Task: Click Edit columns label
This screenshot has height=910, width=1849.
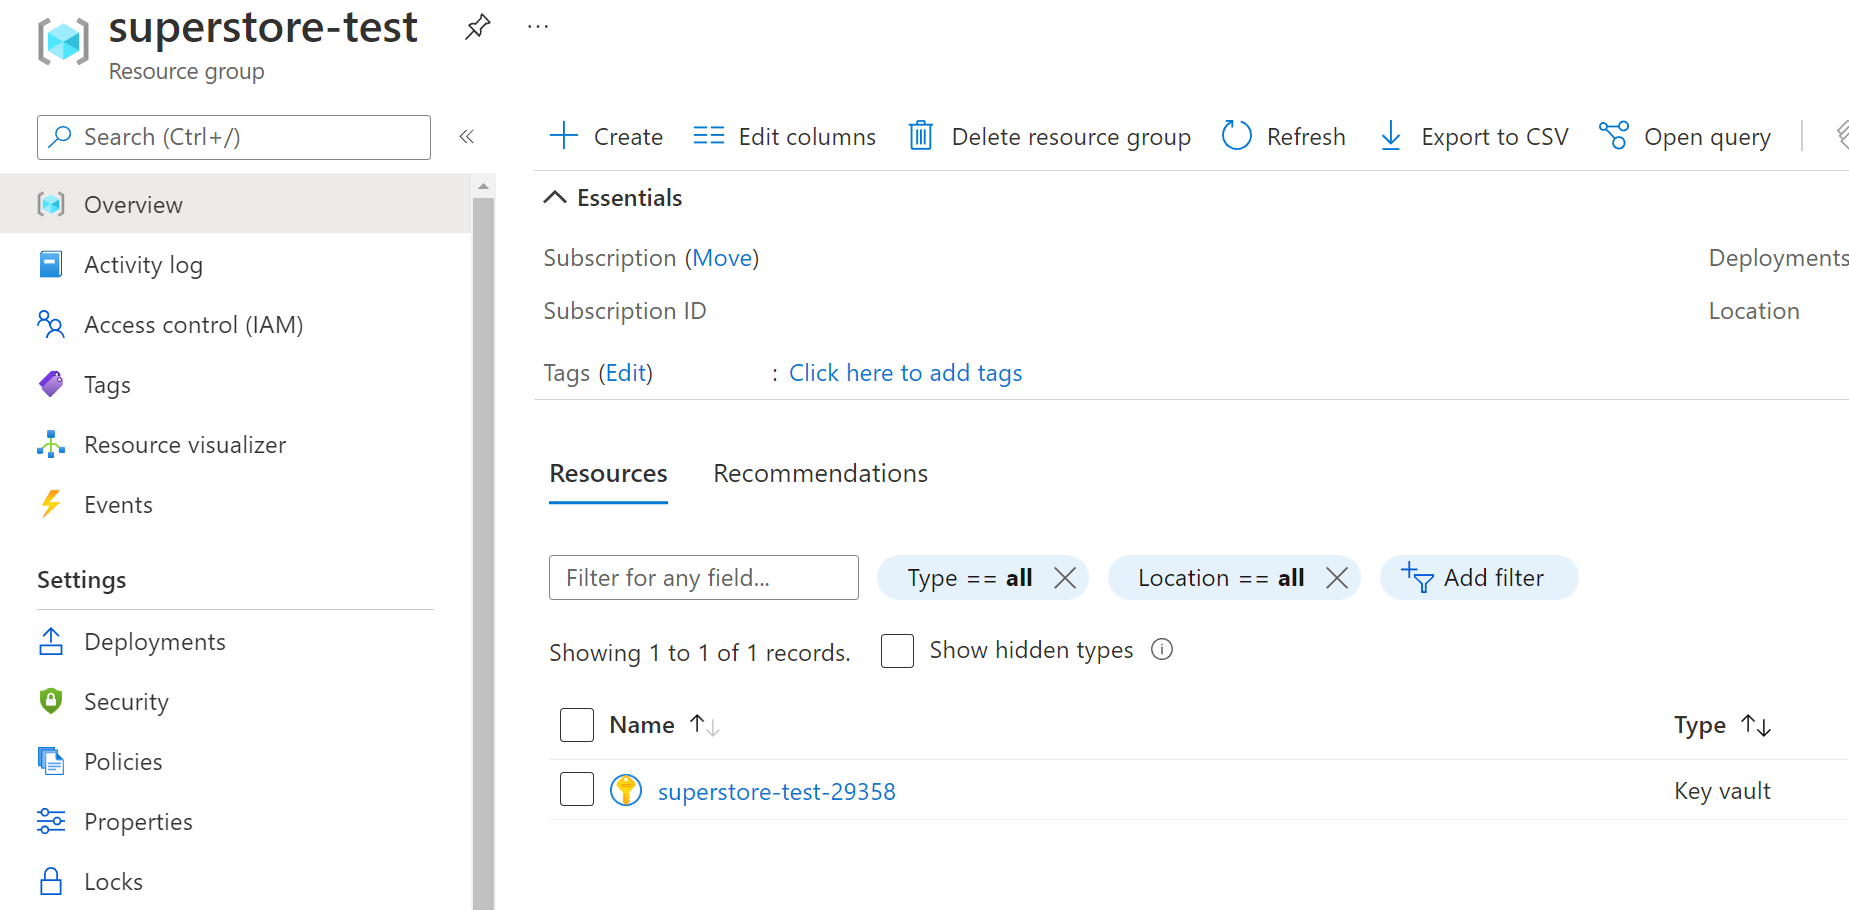Action: (807, 137)
